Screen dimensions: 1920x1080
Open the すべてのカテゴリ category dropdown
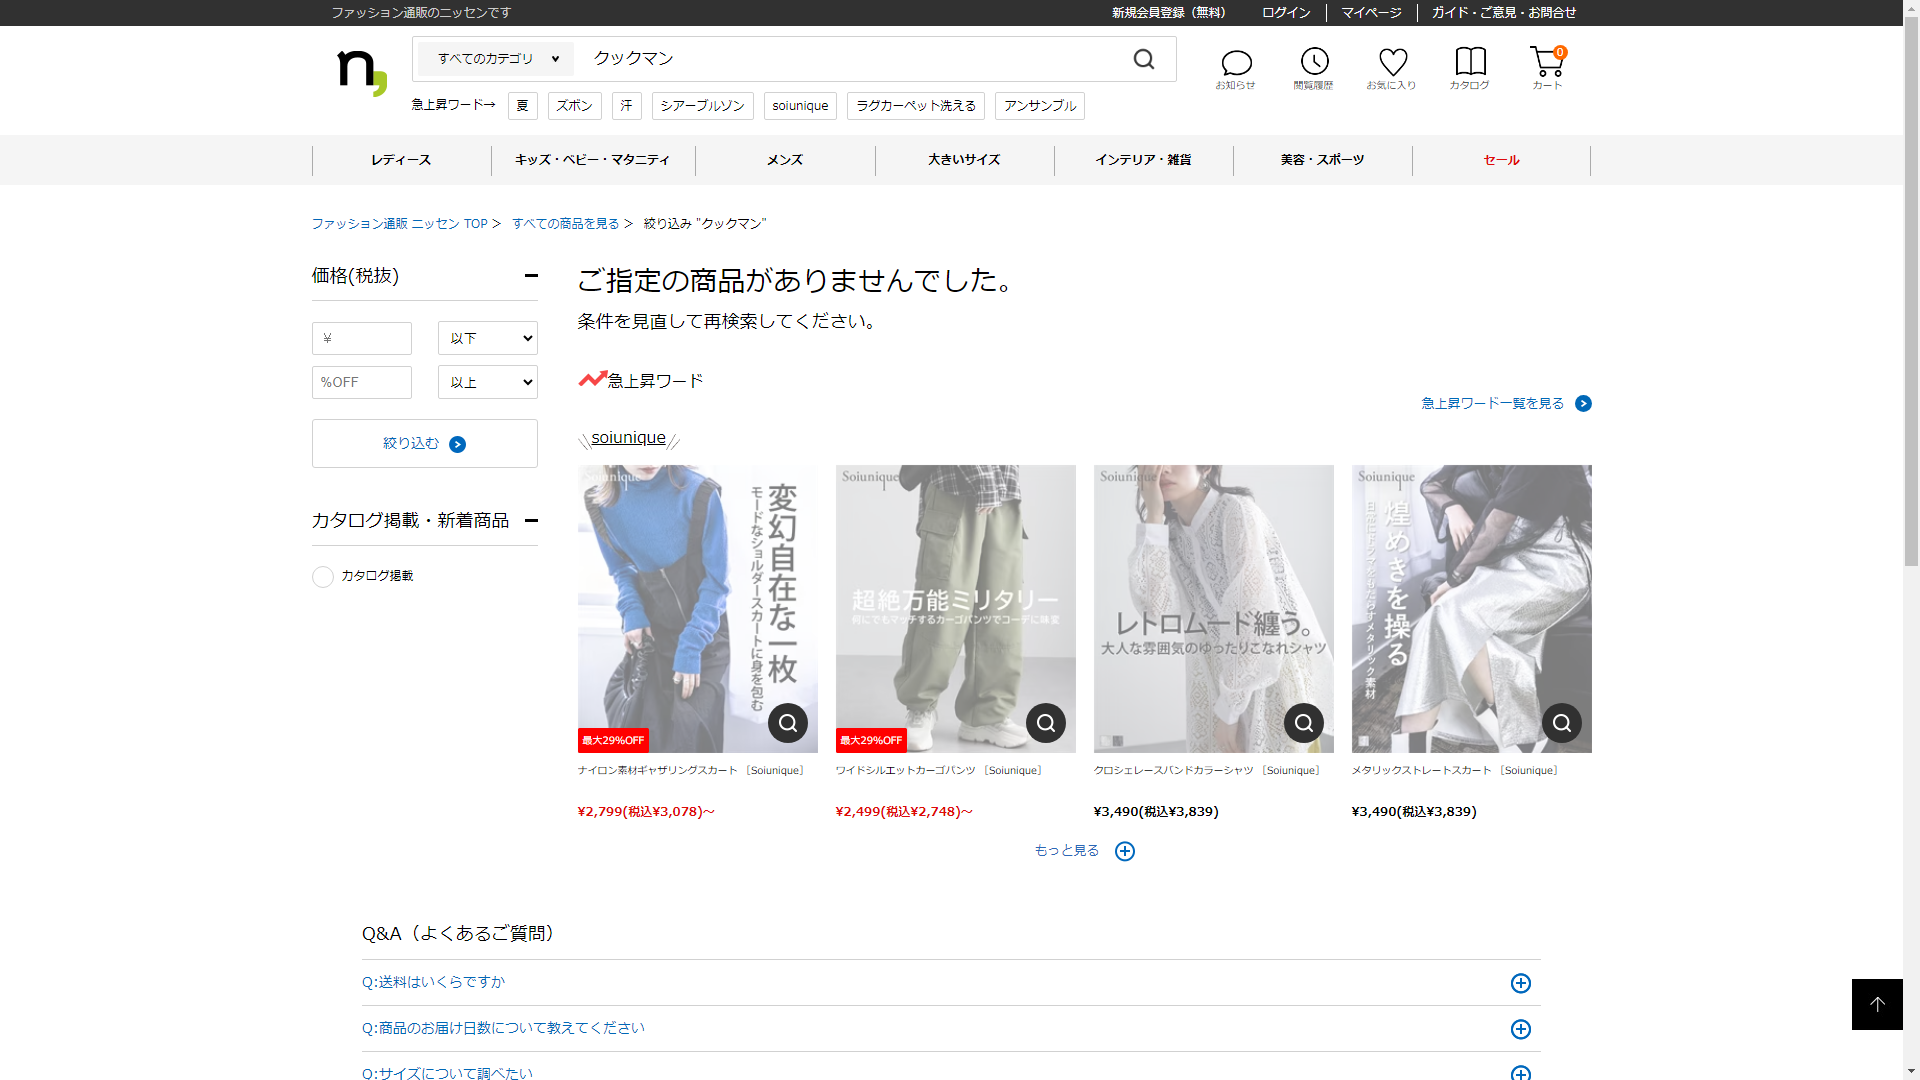click(496, 59)
